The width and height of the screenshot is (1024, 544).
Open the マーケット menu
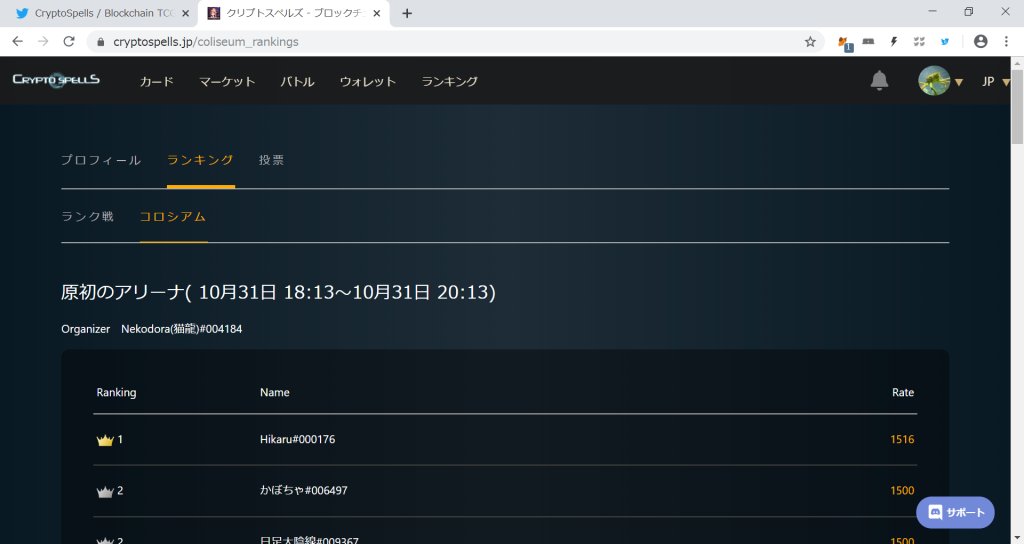(x=227, y=81)
